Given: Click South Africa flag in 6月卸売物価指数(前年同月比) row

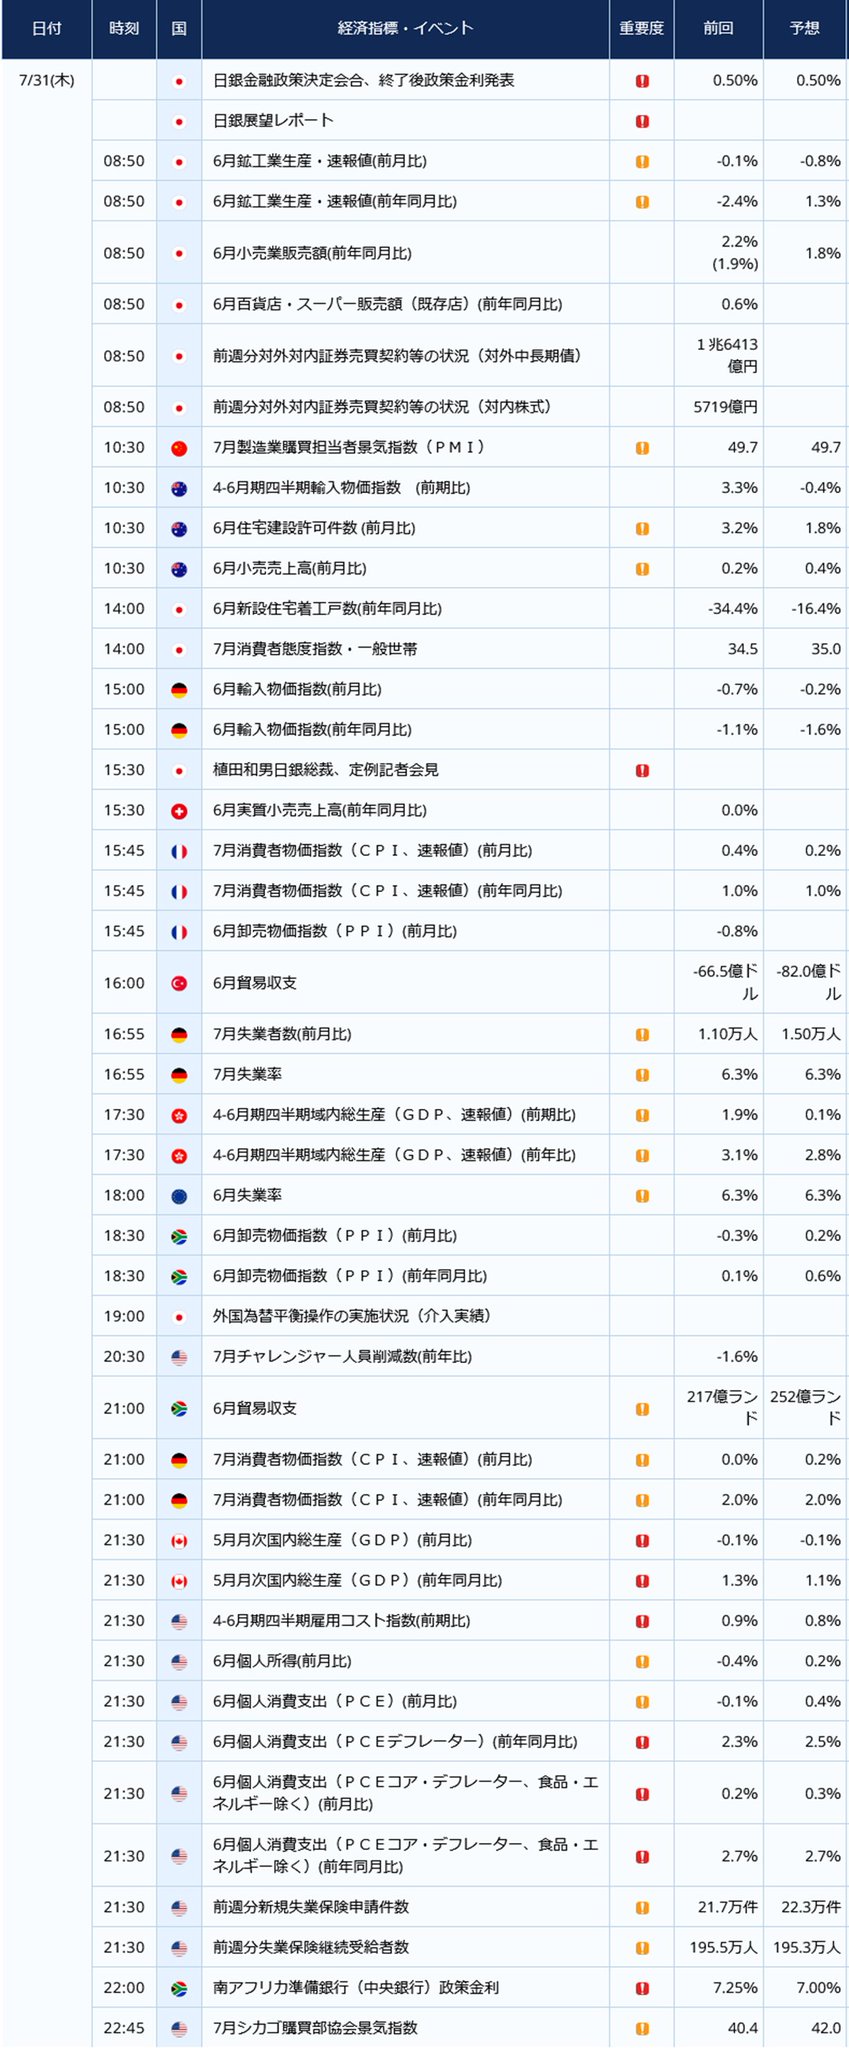Looking at the screenshot, I should coord(179,1277).
